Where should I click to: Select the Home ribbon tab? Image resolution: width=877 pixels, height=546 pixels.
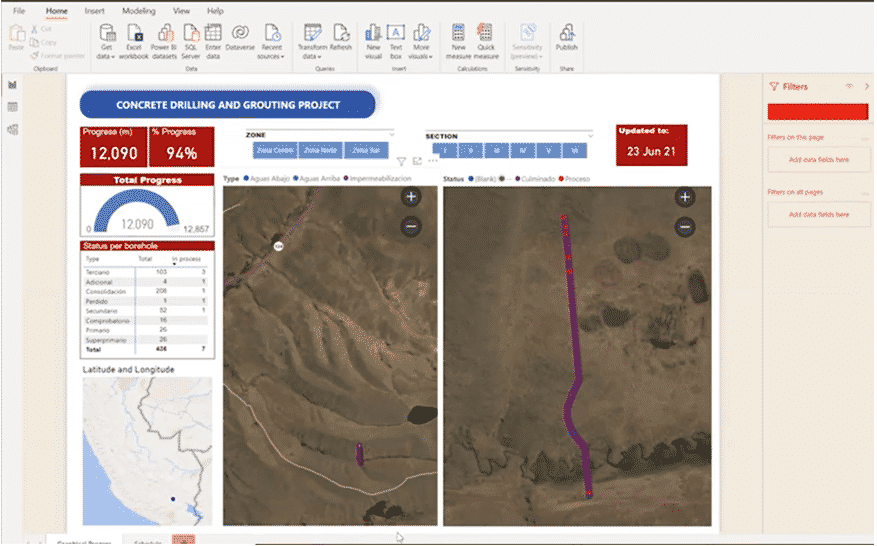(56, 11)
